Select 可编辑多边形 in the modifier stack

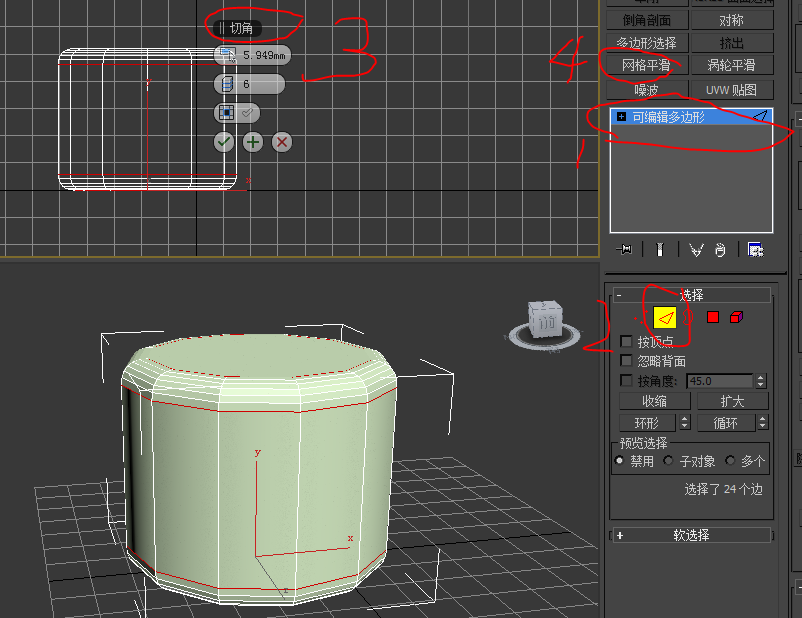(x=691, y=117)
